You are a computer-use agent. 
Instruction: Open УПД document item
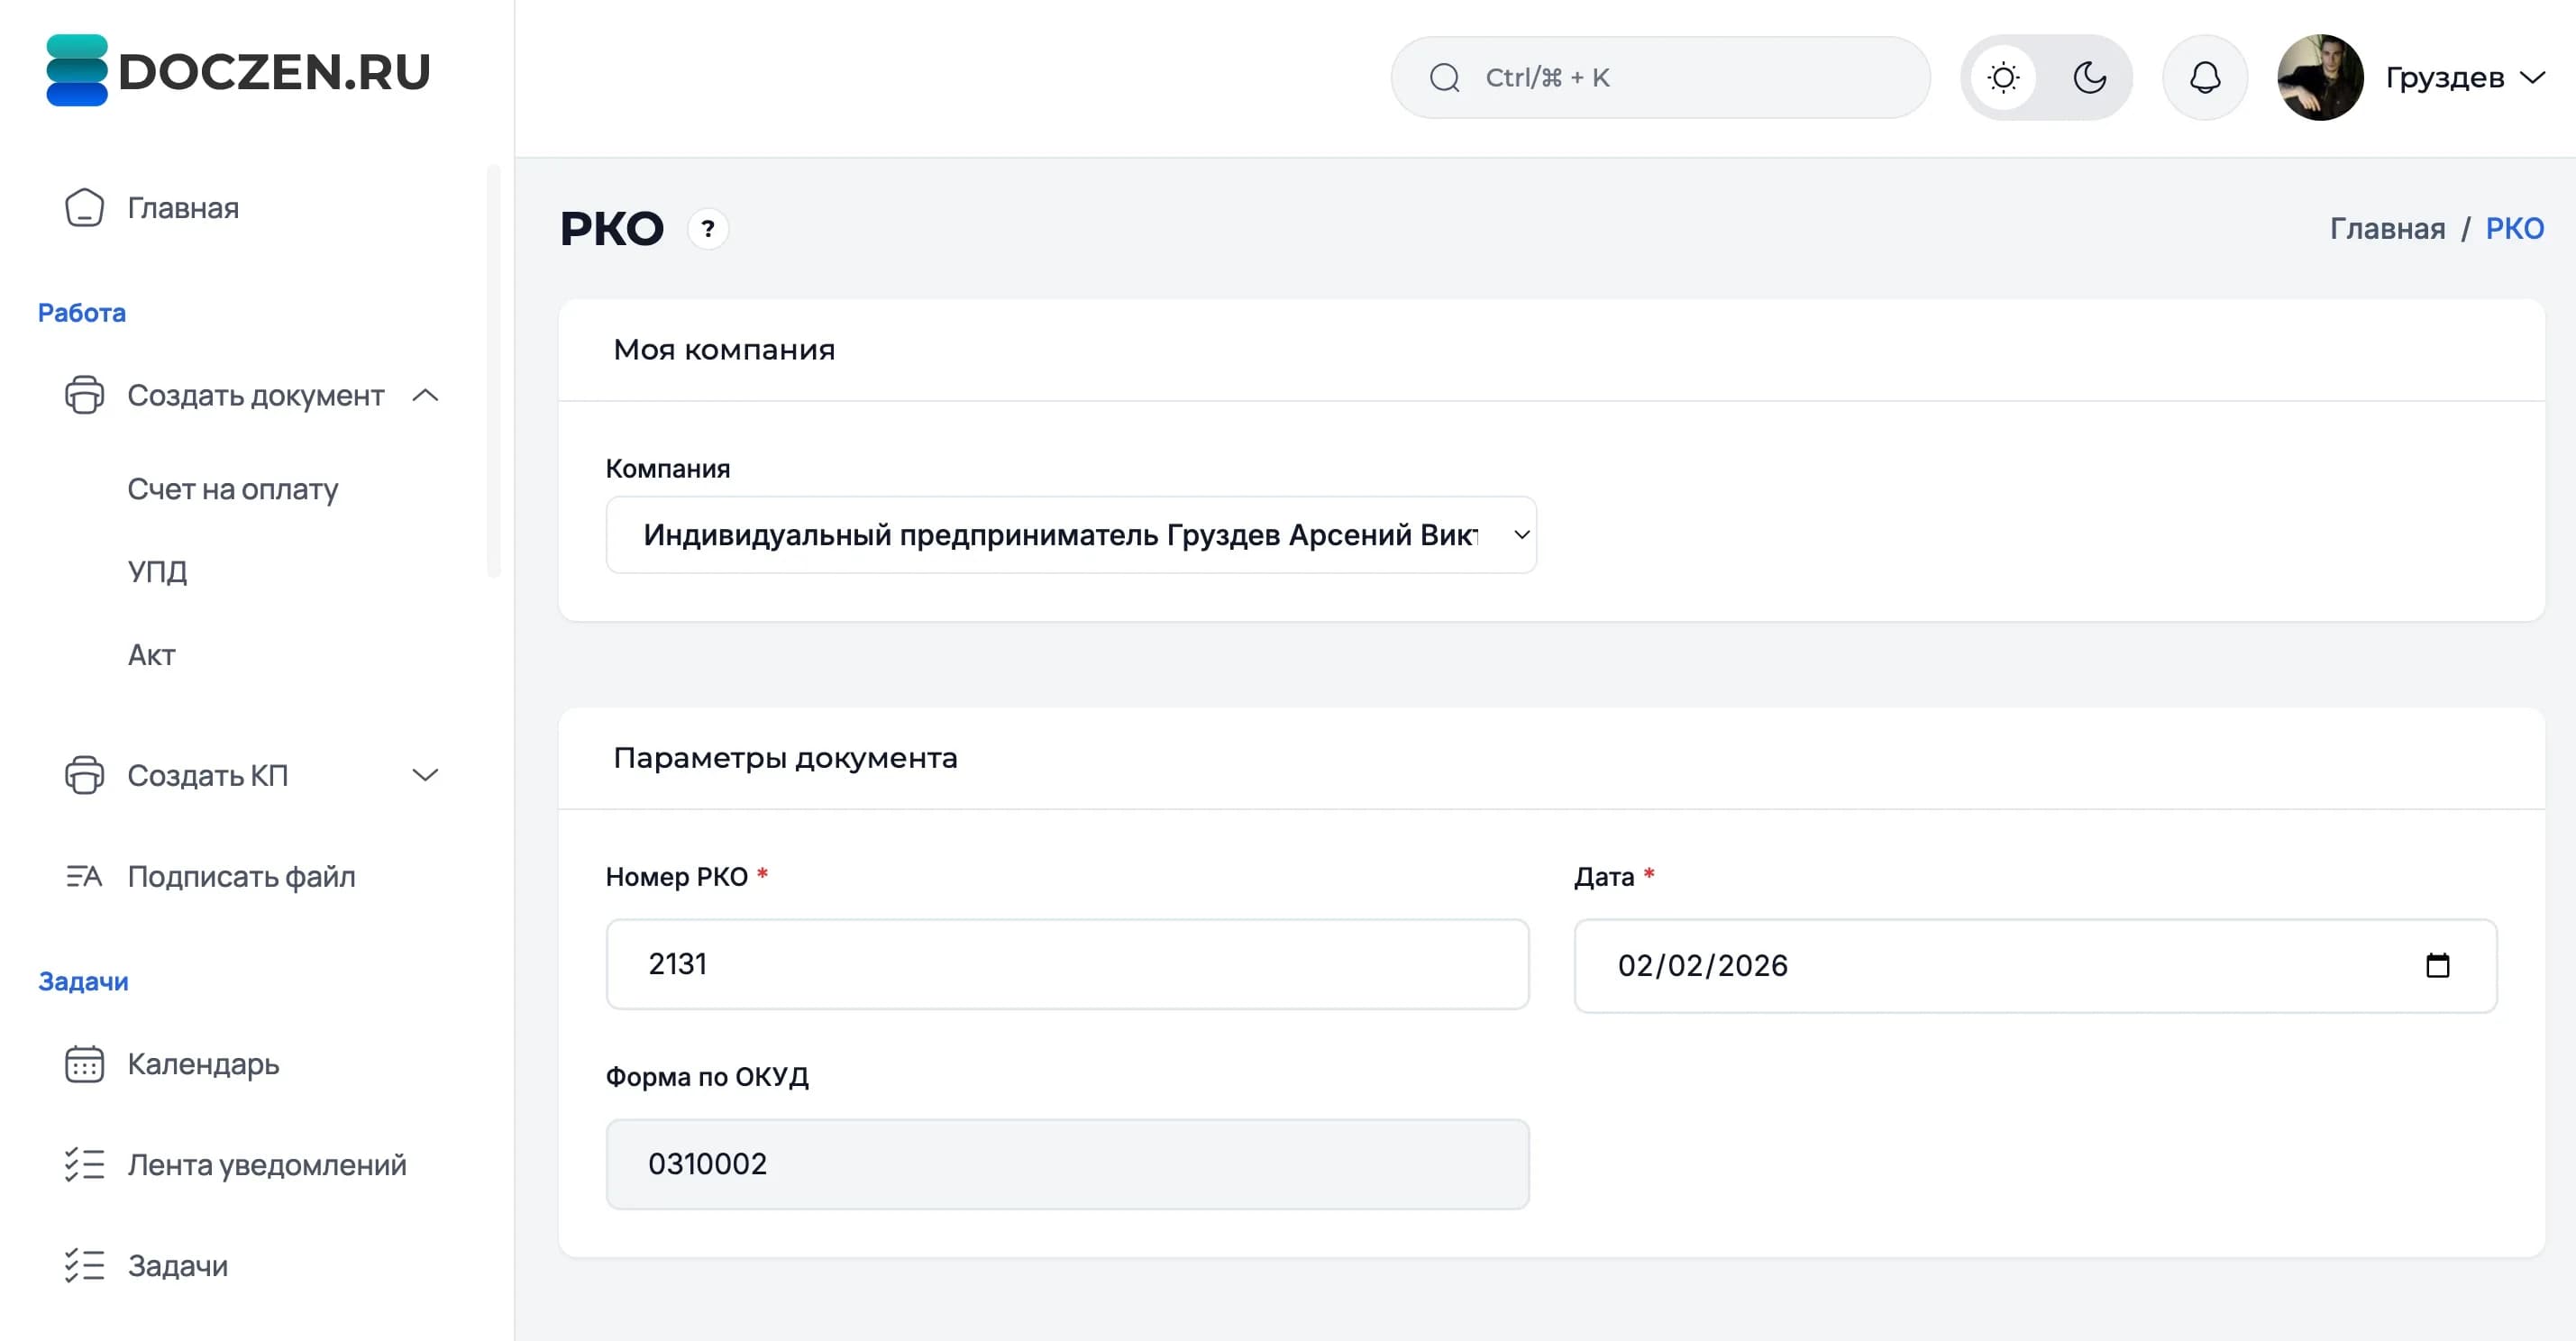pos(157,572)
